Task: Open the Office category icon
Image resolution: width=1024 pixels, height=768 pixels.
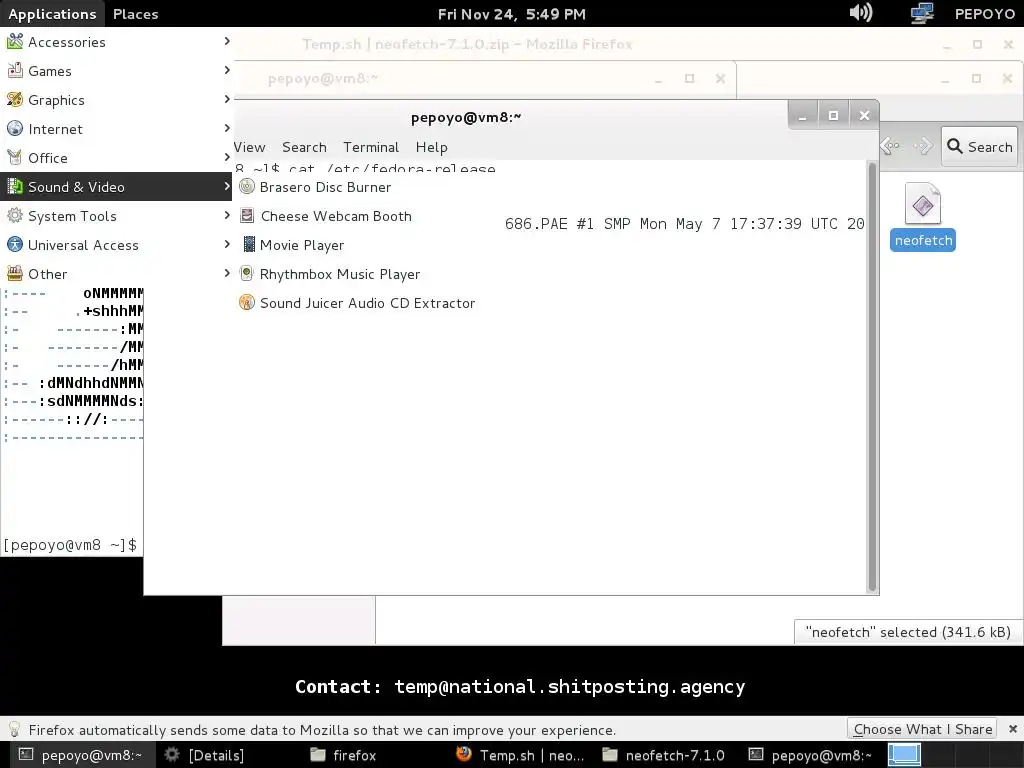Action: tap(14, 157)
